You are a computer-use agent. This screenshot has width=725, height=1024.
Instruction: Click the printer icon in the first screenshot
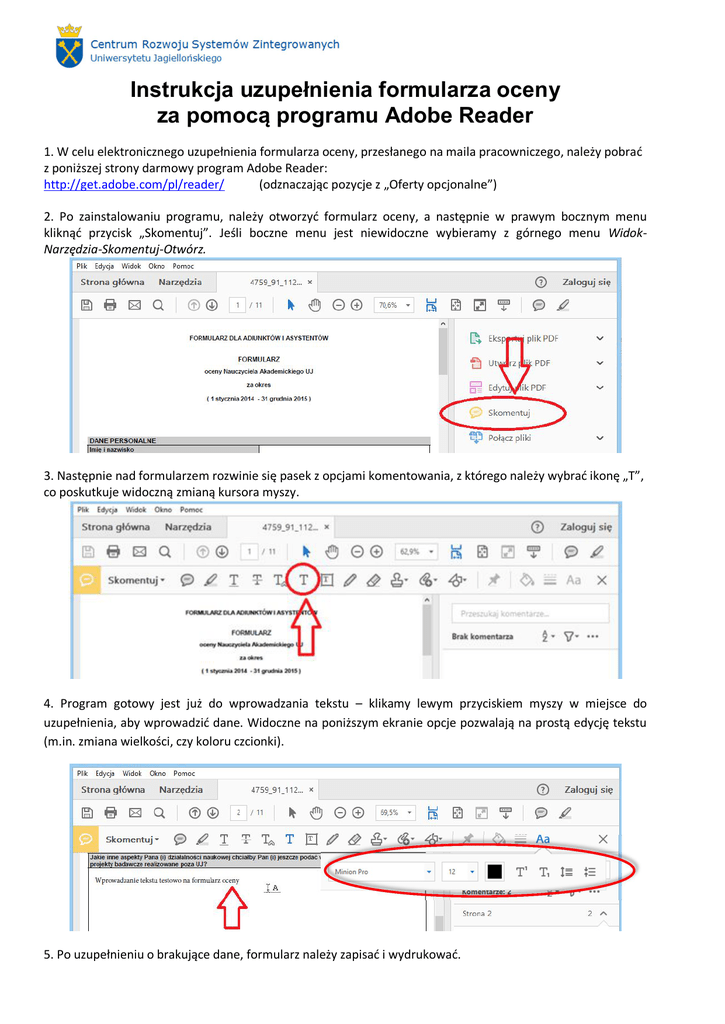(x=111, y=305)
